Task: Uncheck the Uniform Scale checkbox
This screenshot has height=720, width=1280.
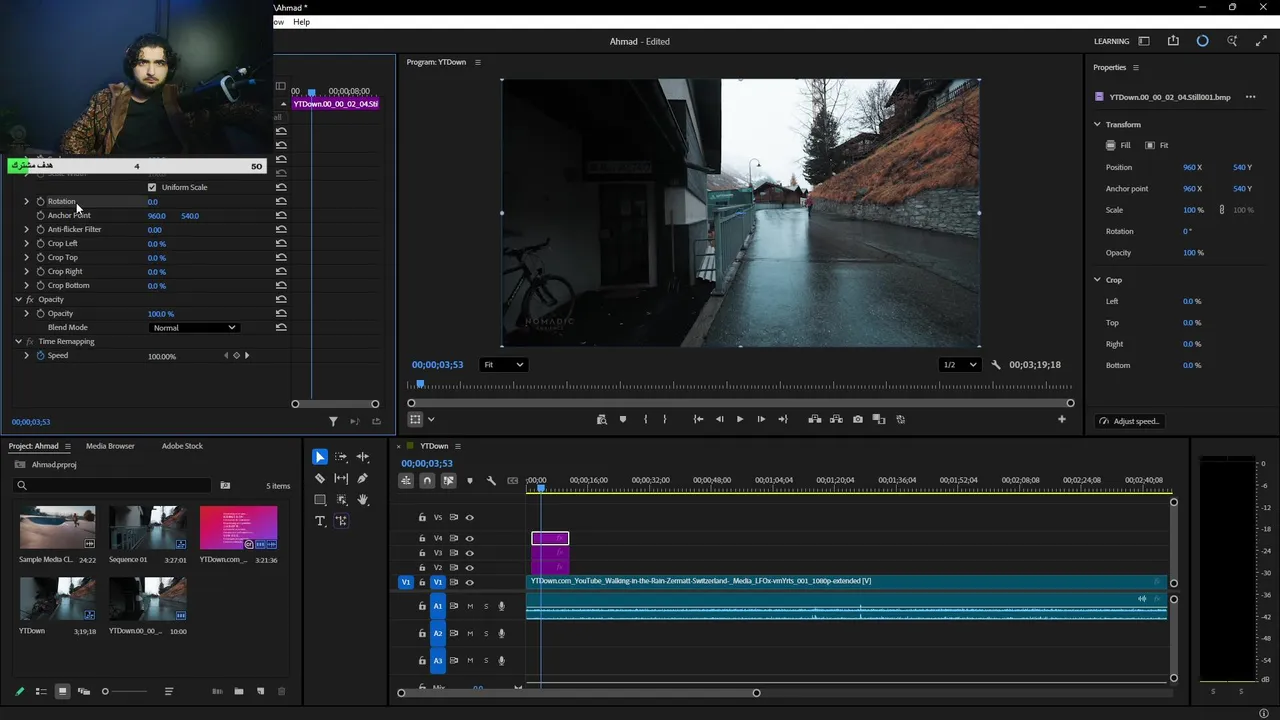Action: 152,187
